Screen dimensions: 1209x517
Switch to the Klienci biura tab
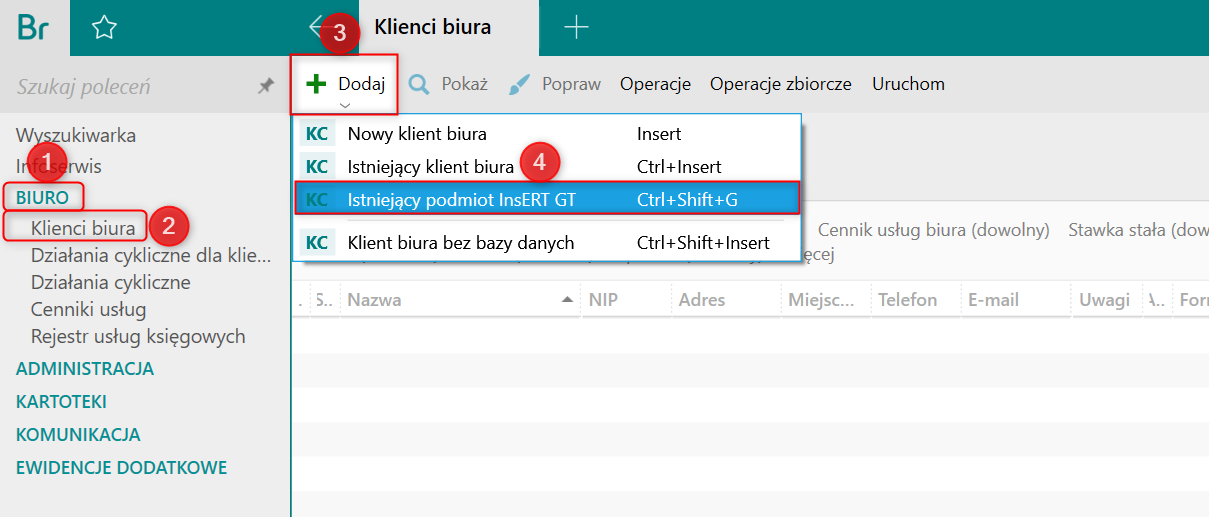pos(432,27)
